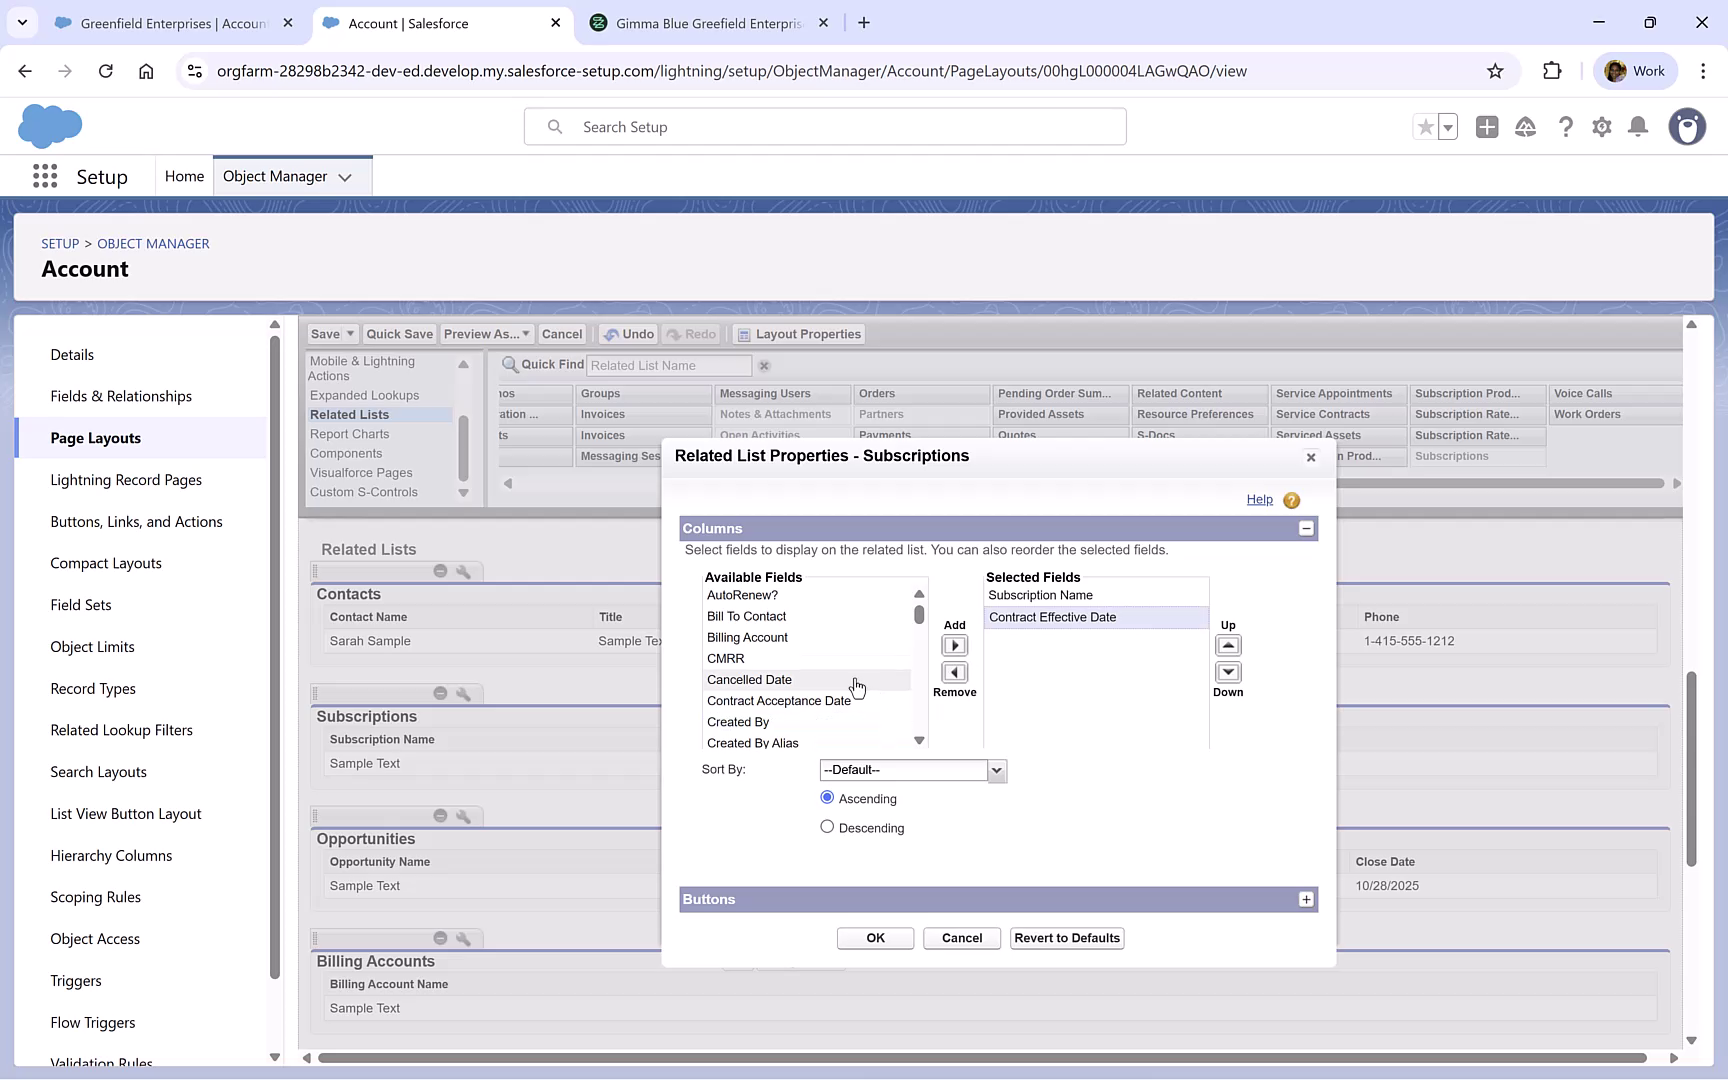Click the Add arrow to move selected field
Image resolution: width=1728 pixels, height=1080 pixels.
click(954, 645)
